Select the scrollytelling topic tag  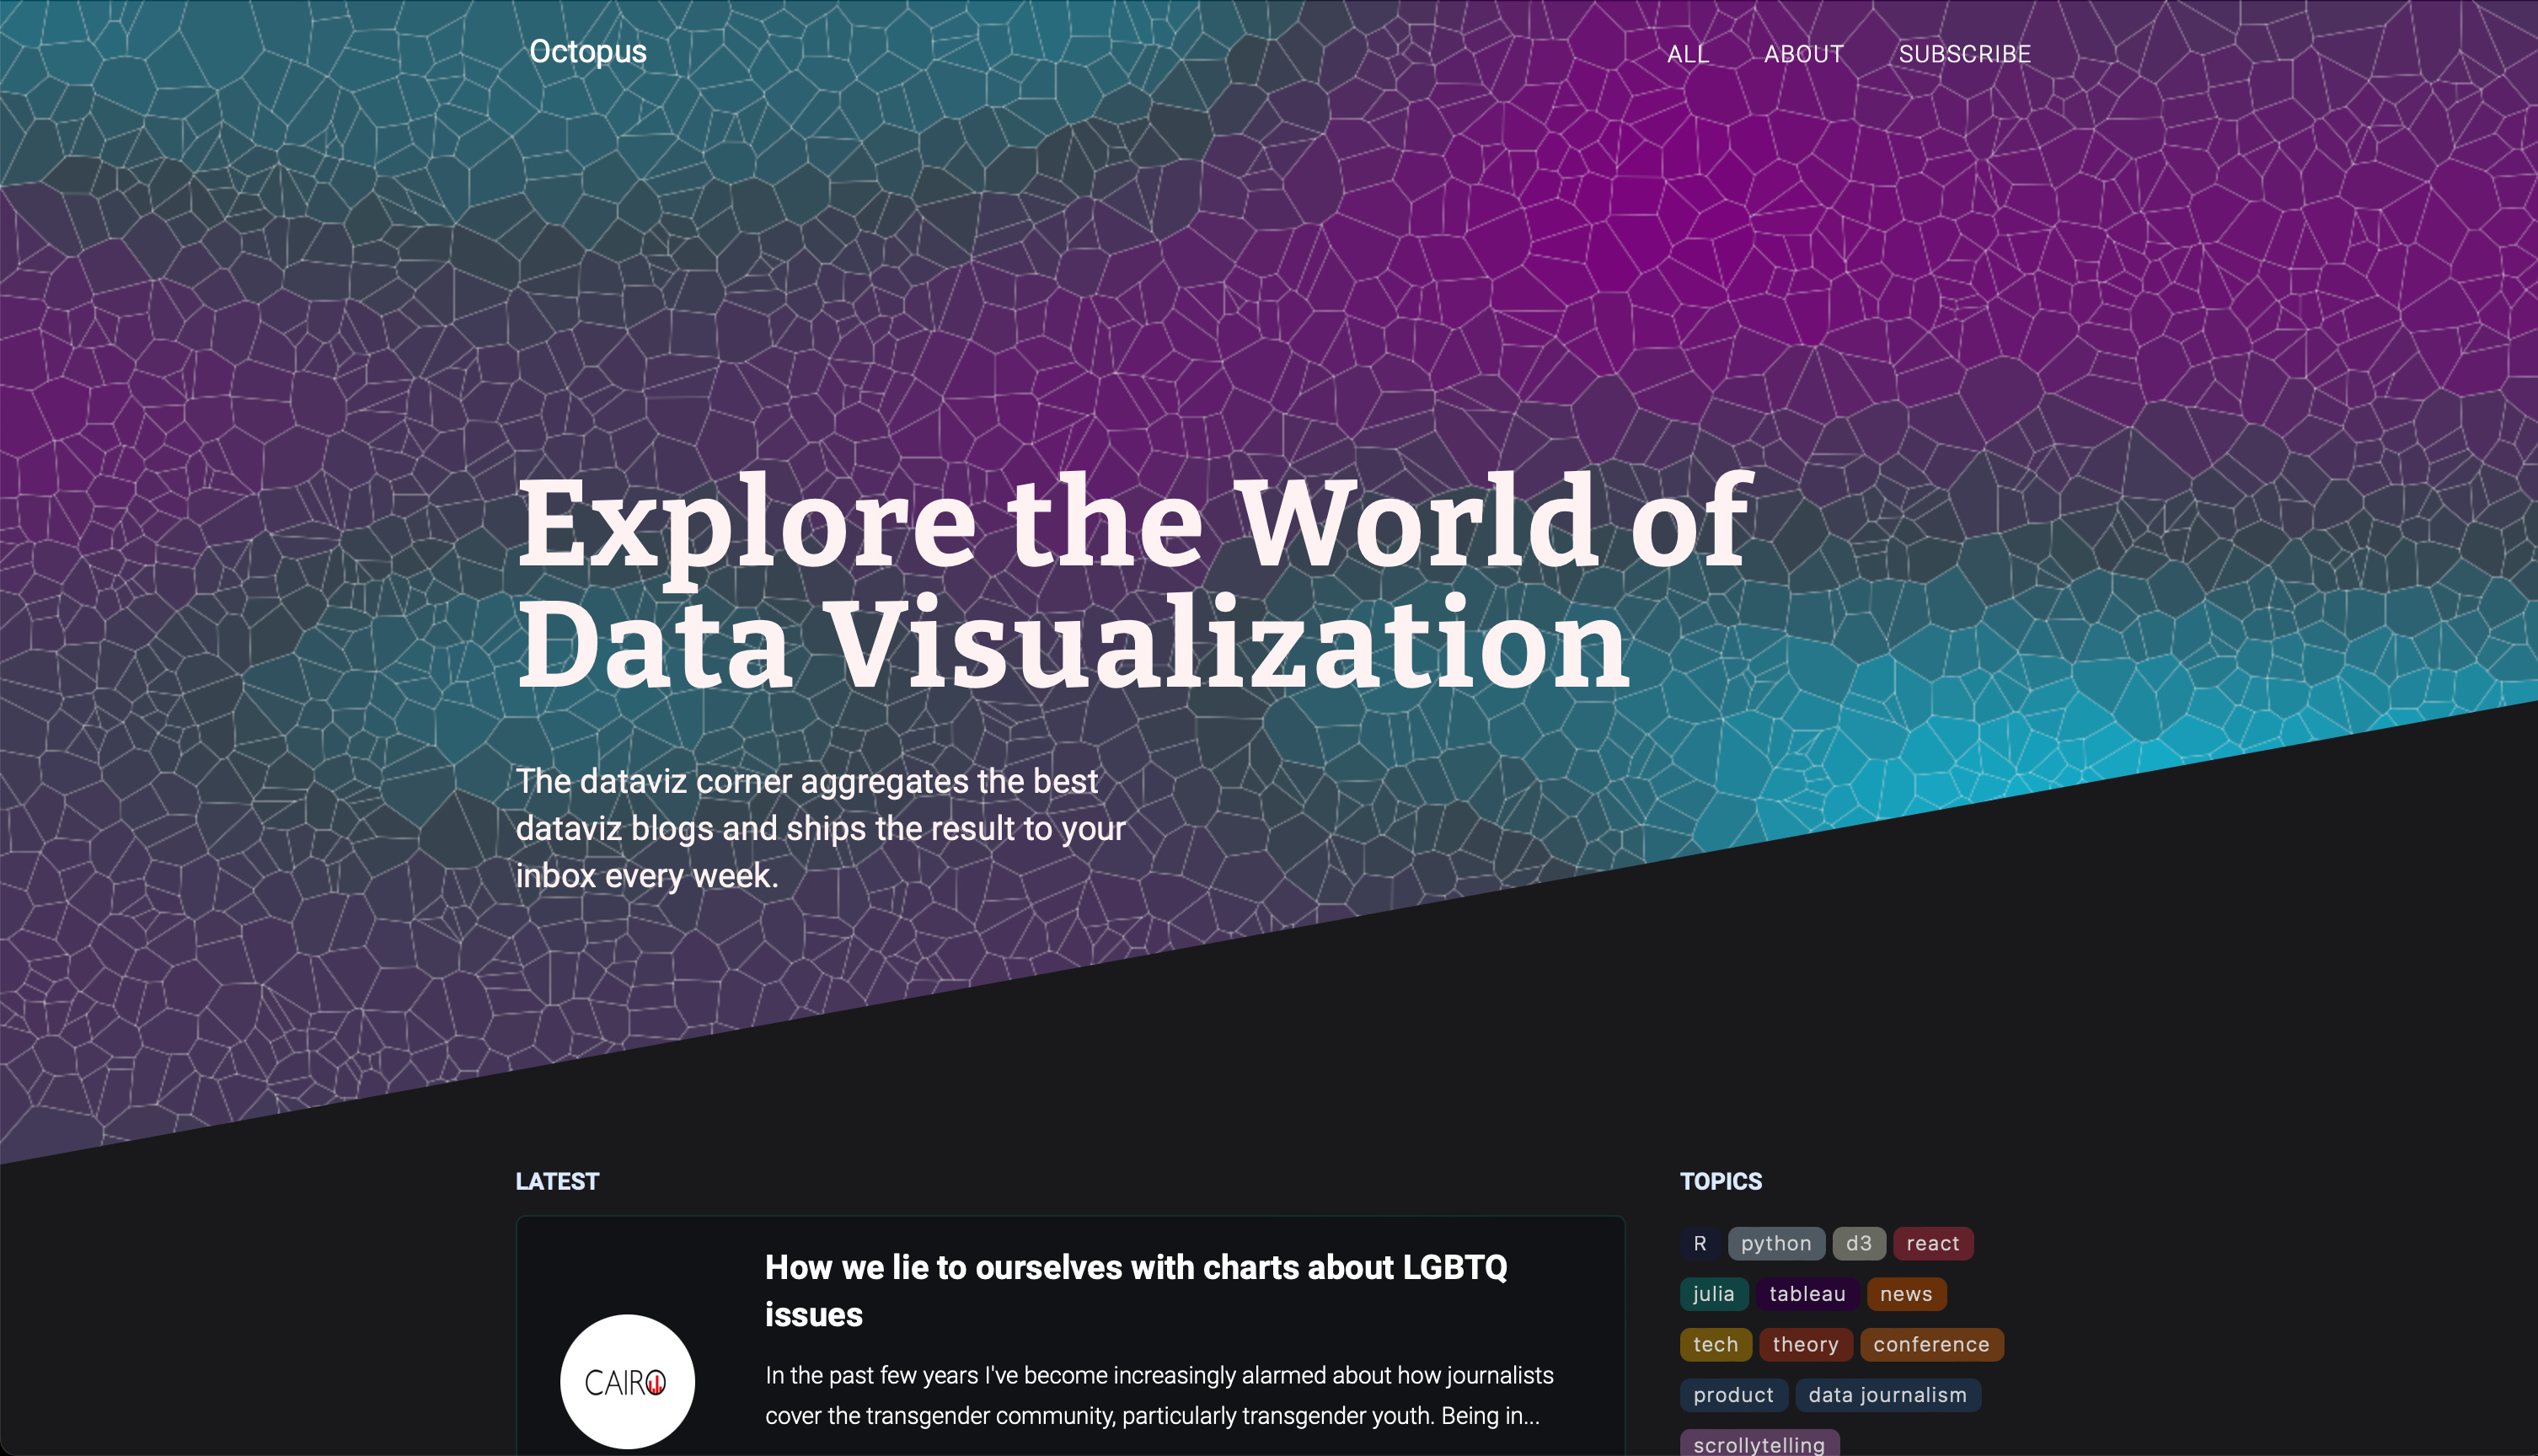click(x=1759, y=1444)
